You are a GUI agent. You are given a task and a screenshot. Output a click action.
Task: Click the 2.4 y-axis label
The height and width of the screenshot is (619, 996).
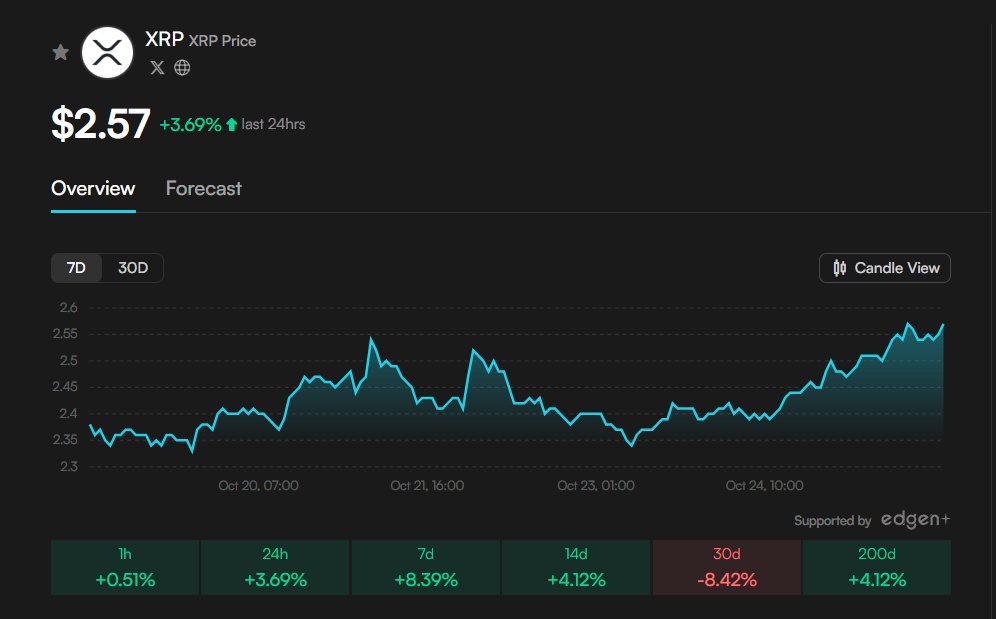pos(69,413)
